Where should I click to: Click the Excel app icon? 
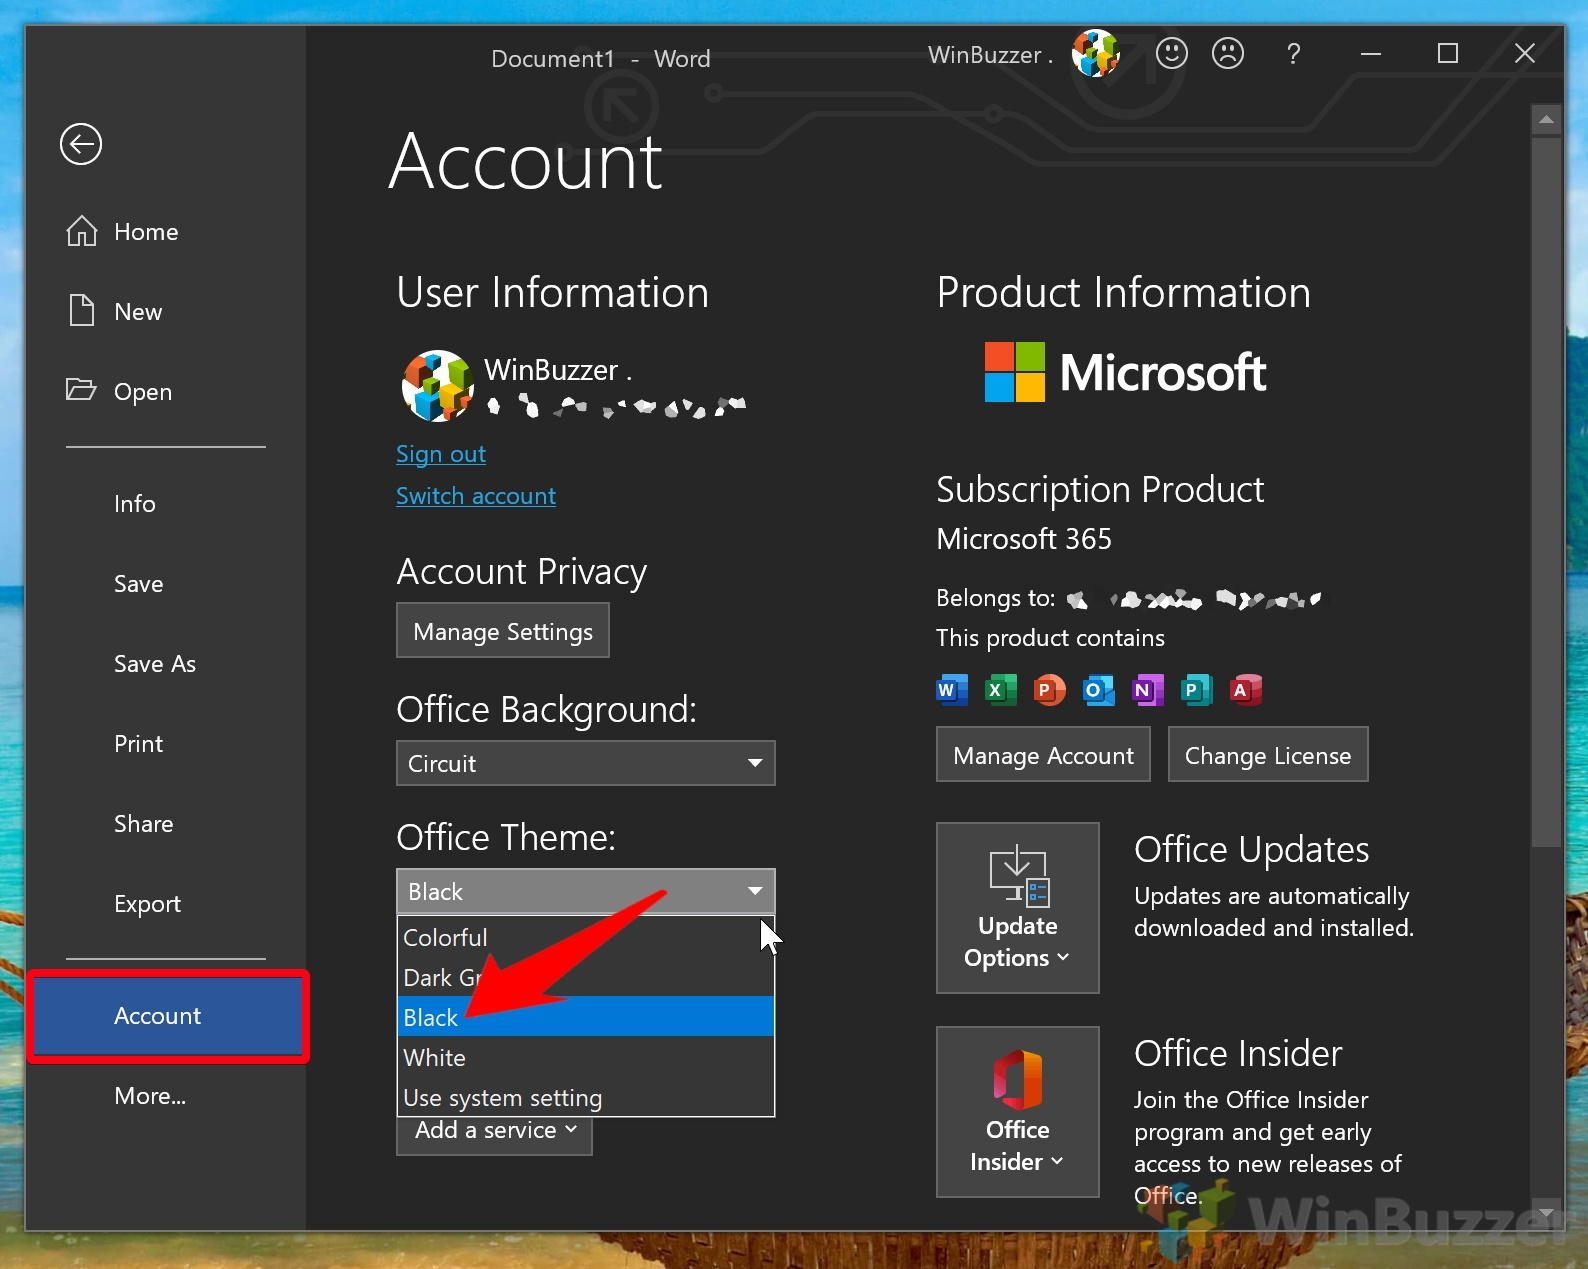pos(1000,690)
